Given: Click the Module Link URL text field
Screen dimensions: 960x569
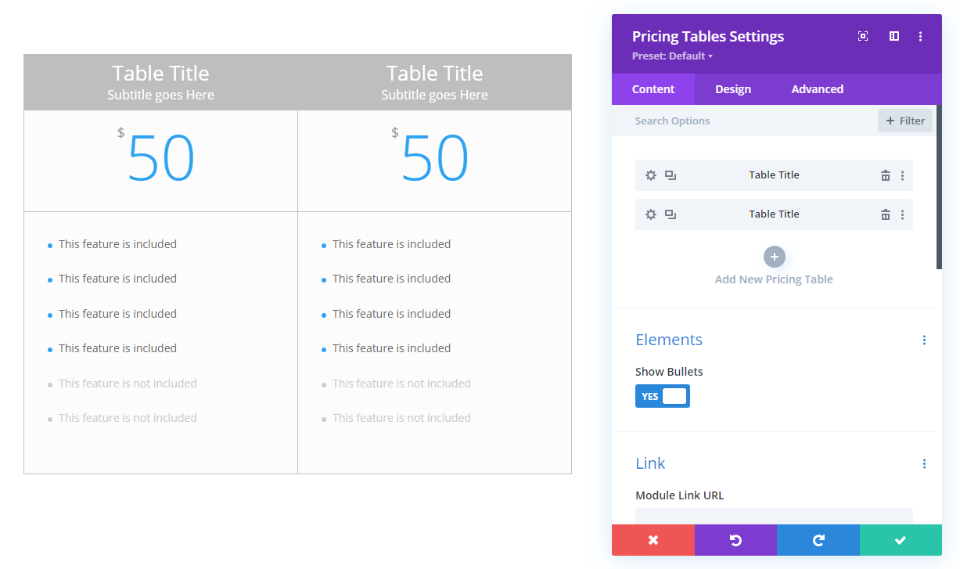Looking at the screenshot, I should [774, 516].
